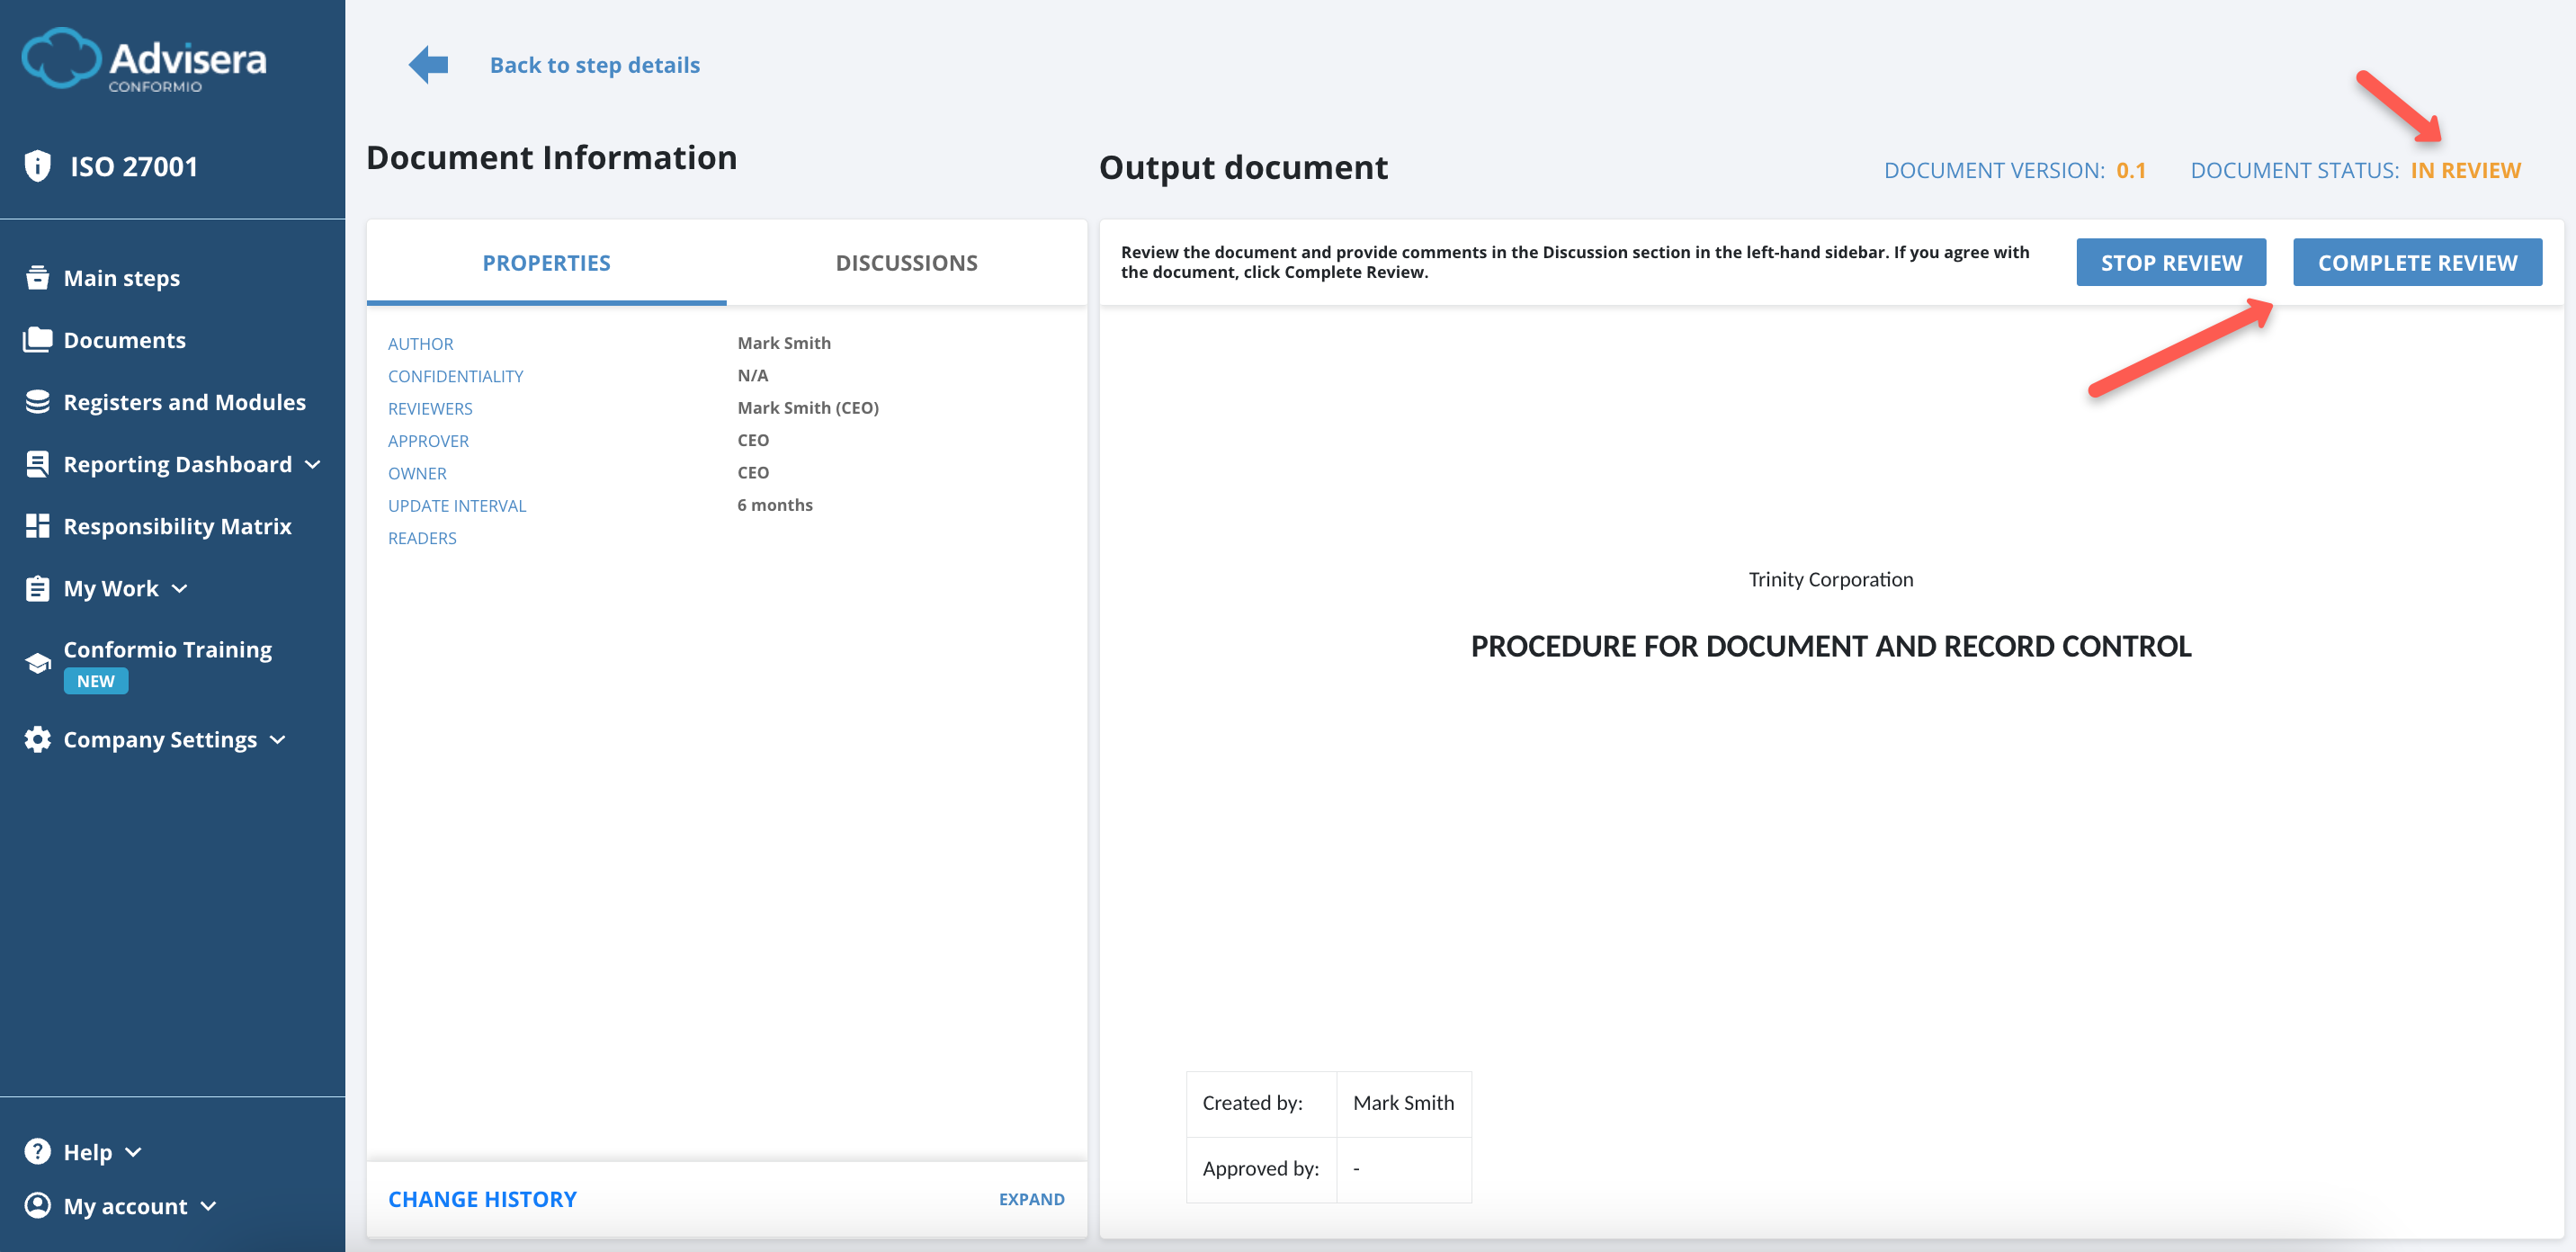Click STOP REVIEW button
2576x1252 pixels.
point(2171,262)
